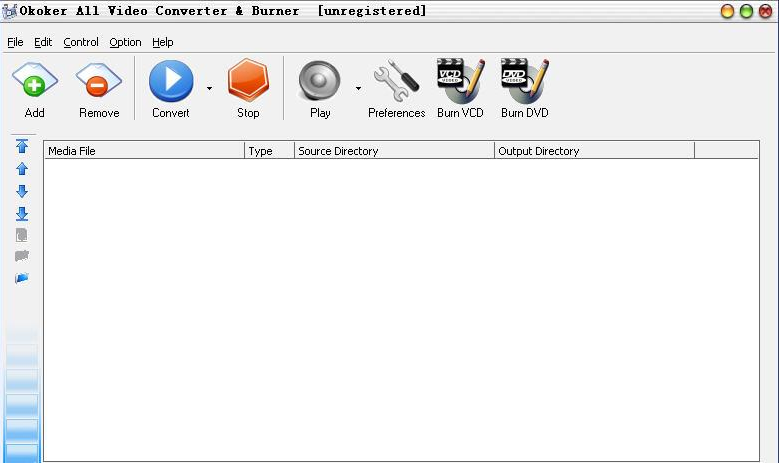Close window with red title button
779x463 pixels.
pyautogui.click(x=766, y=11)
